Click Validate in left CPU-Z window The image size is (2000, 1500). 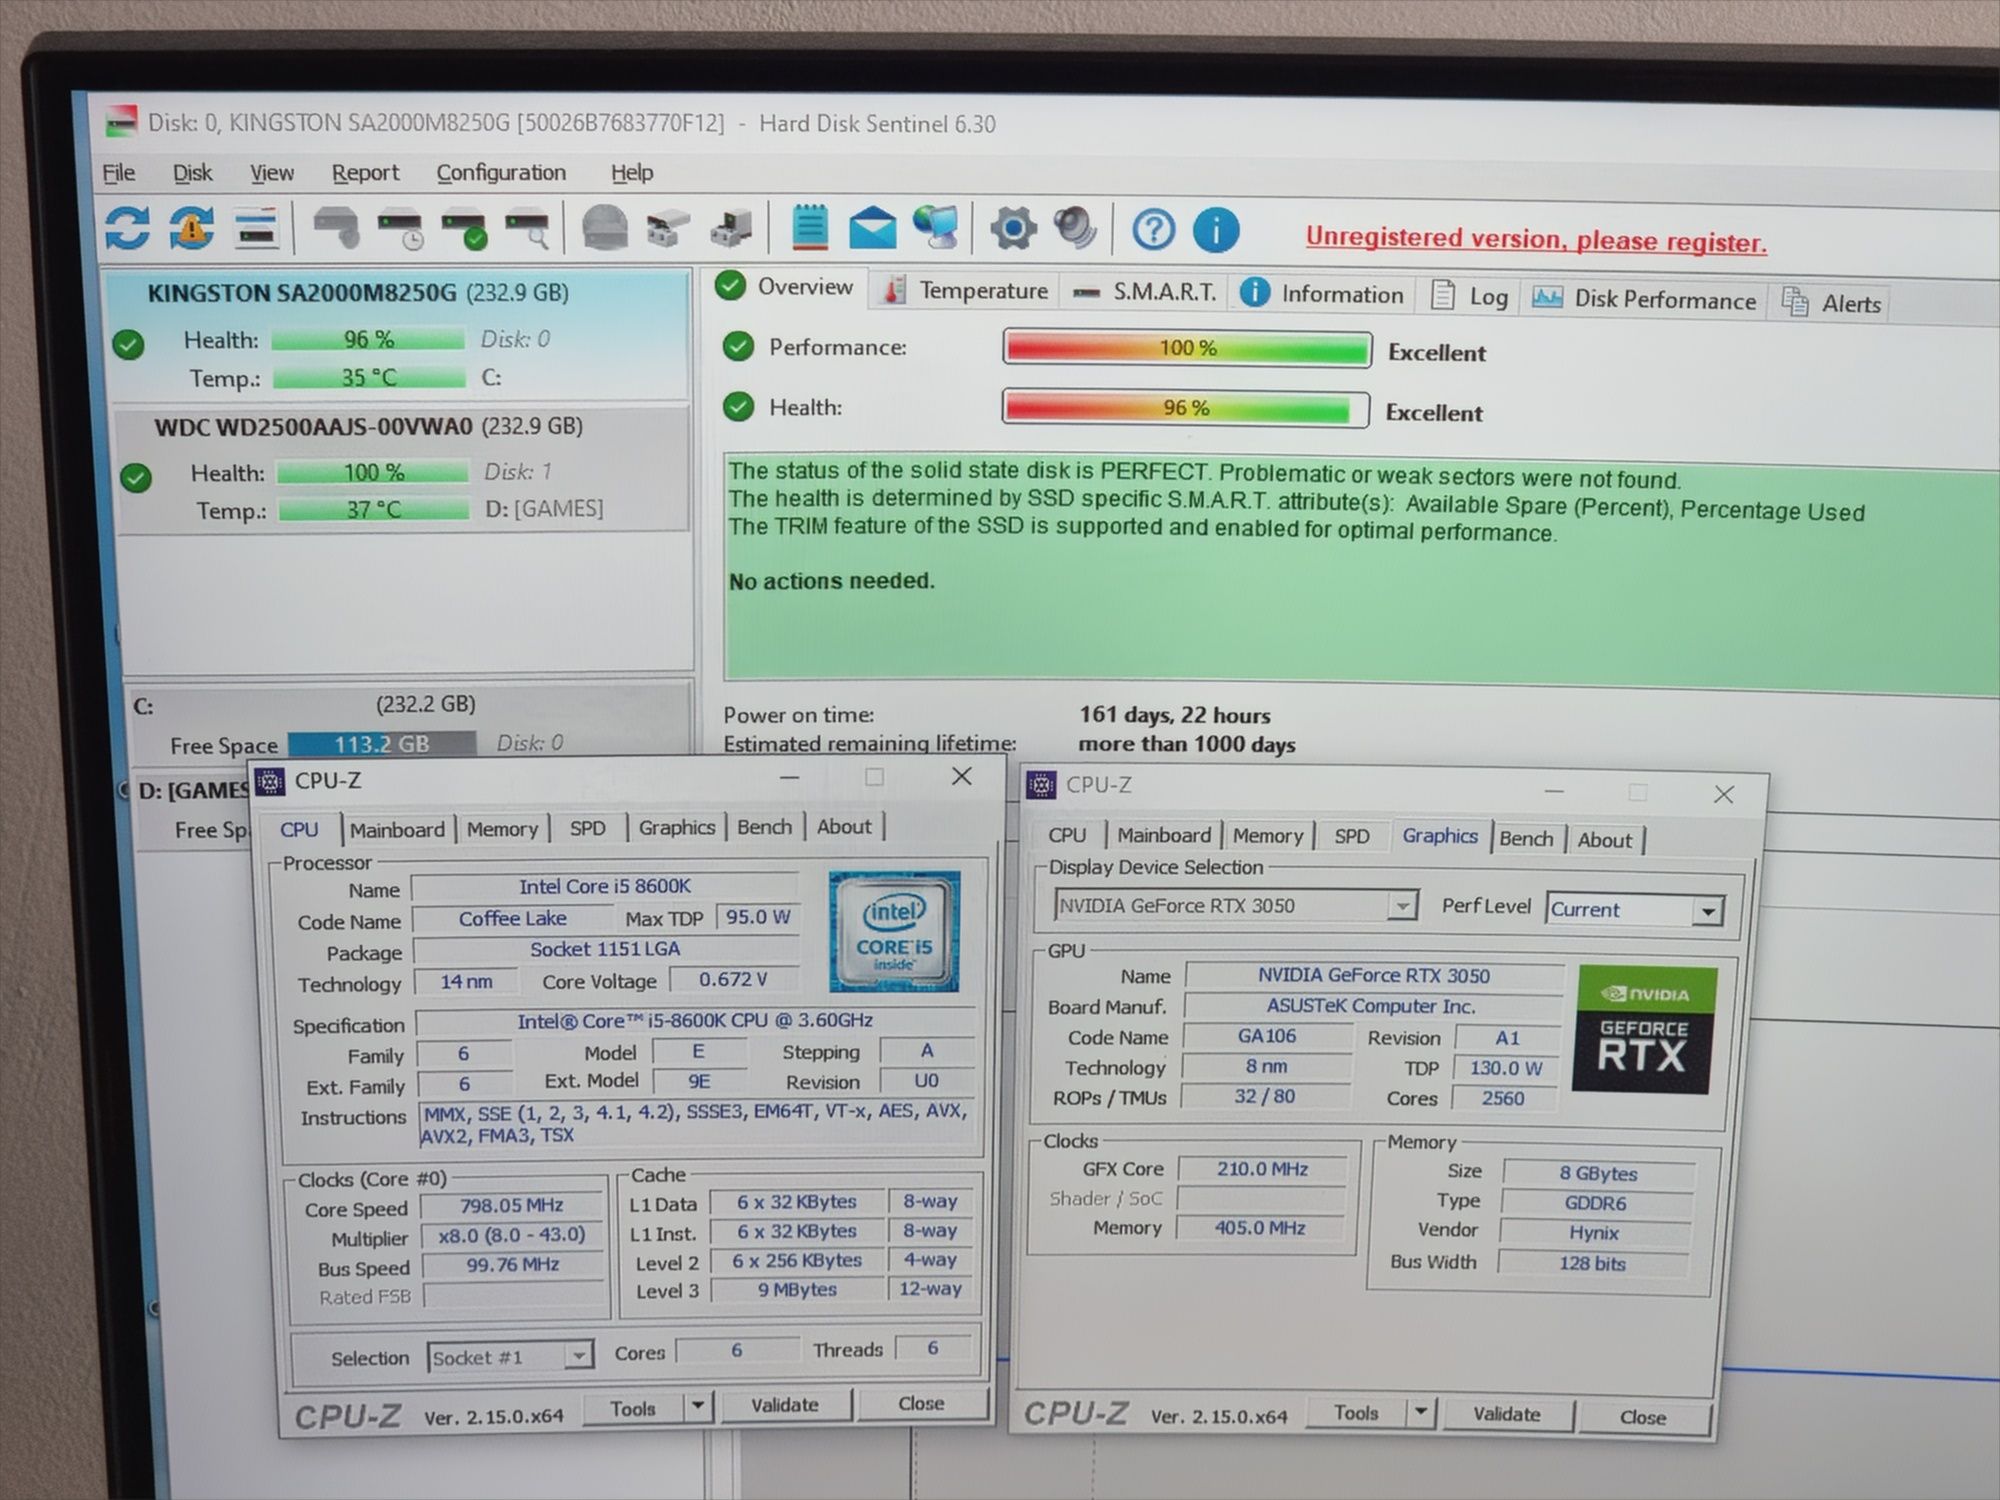pos(785,1405)
